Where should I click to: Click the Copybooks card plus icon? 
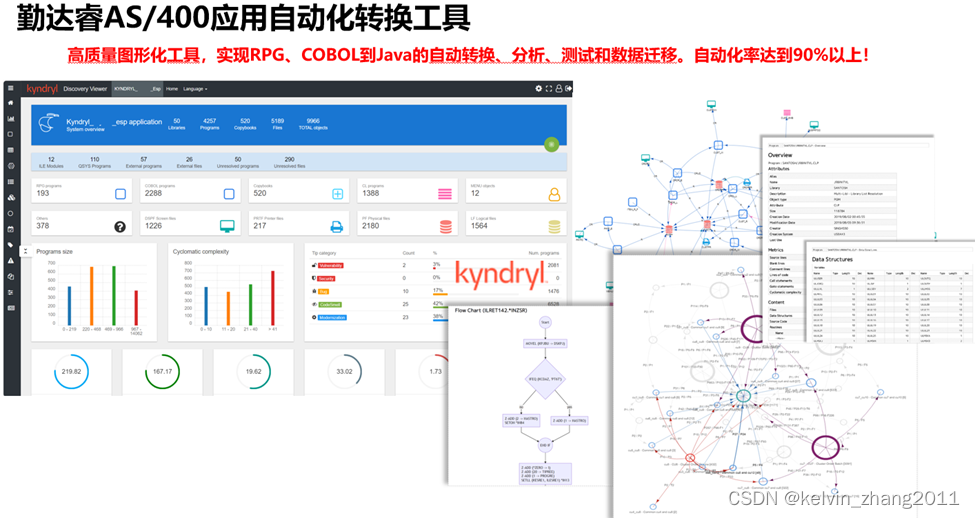tap(338, 194)
